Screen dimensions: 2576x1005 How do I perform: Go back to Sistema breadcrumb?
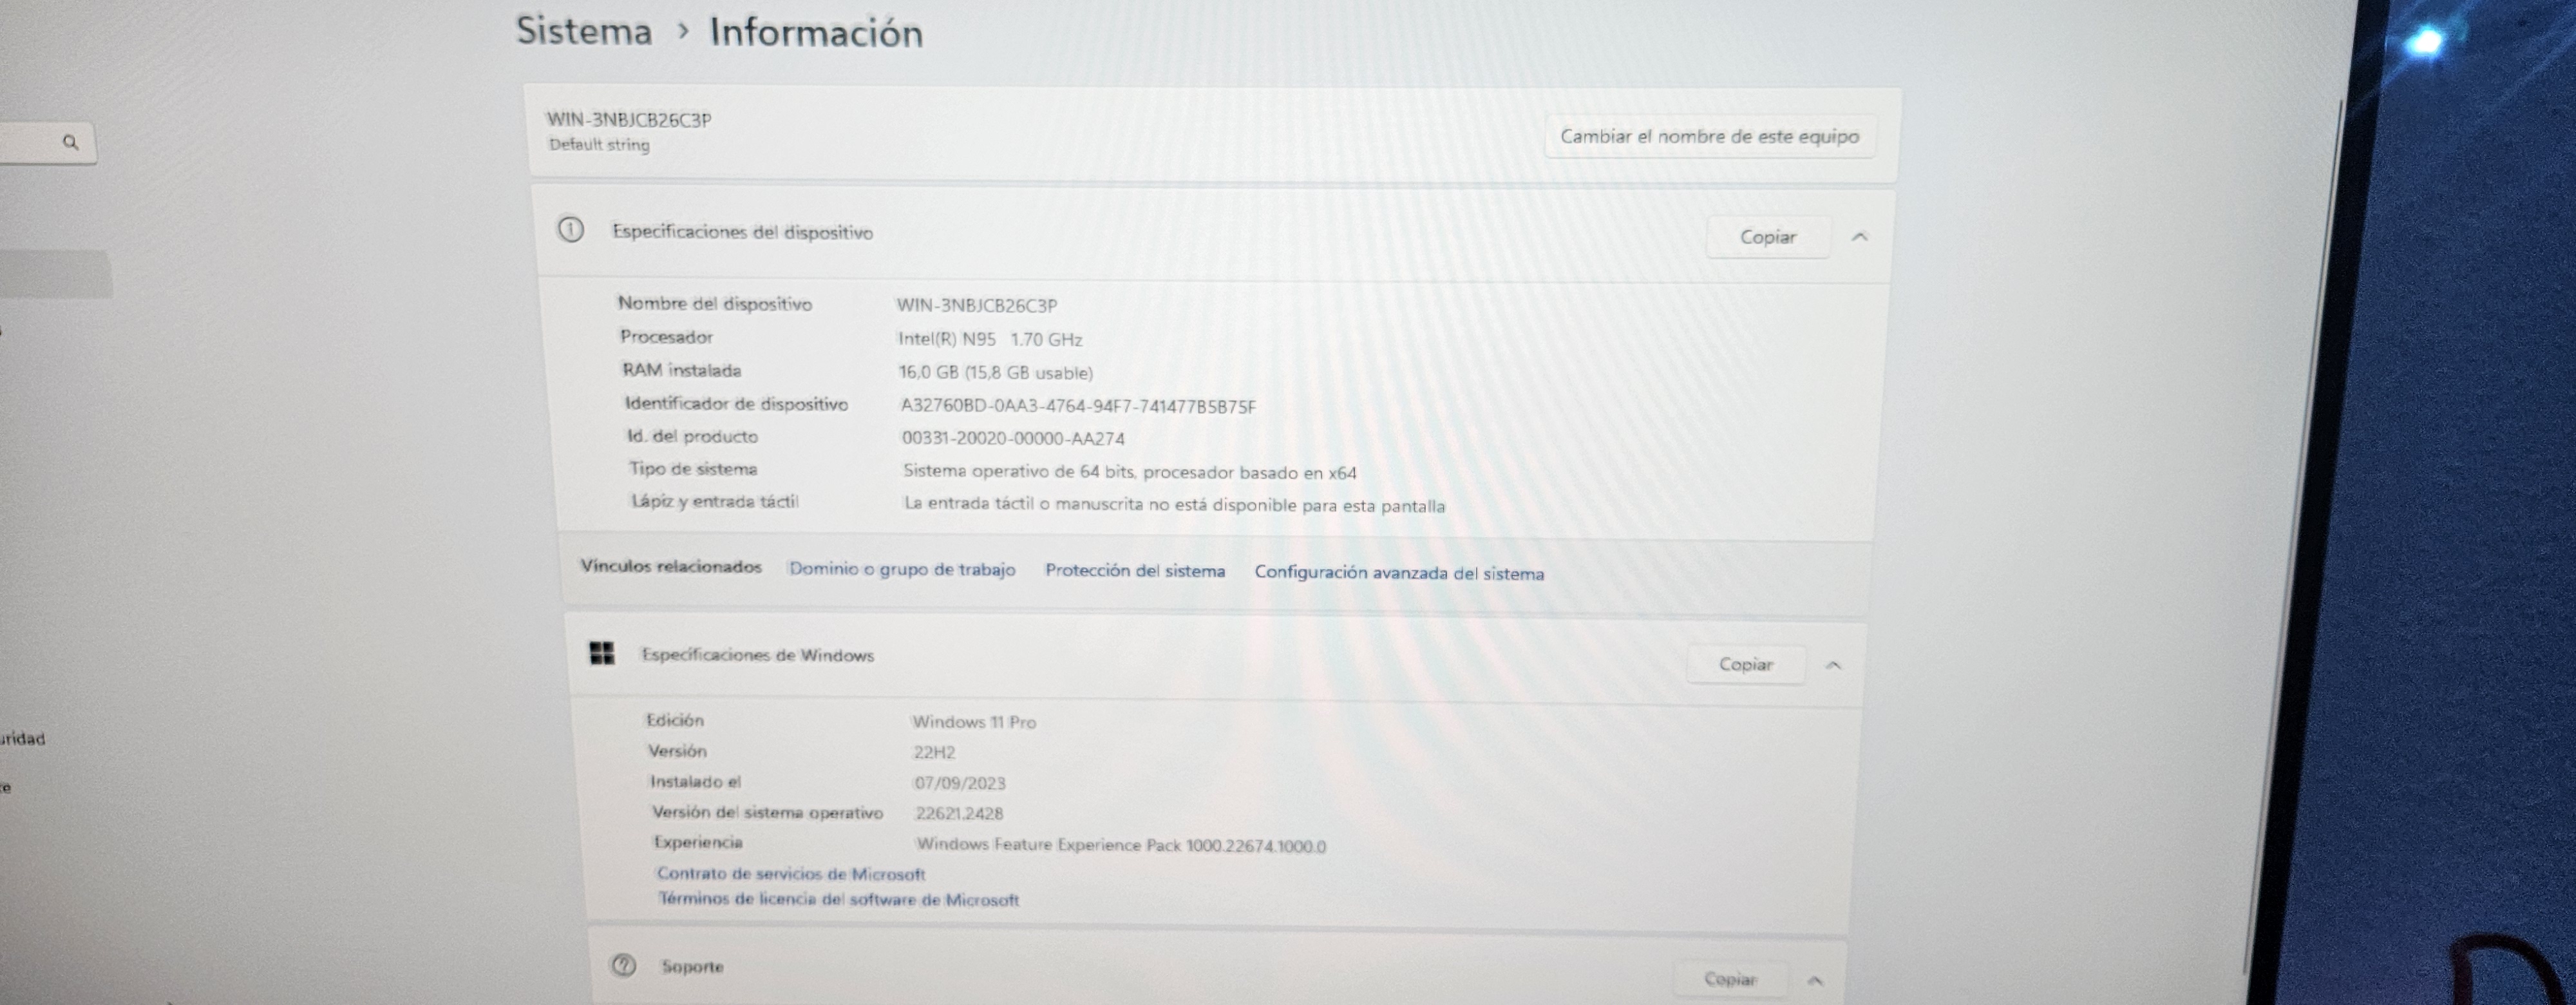[584, 31]
